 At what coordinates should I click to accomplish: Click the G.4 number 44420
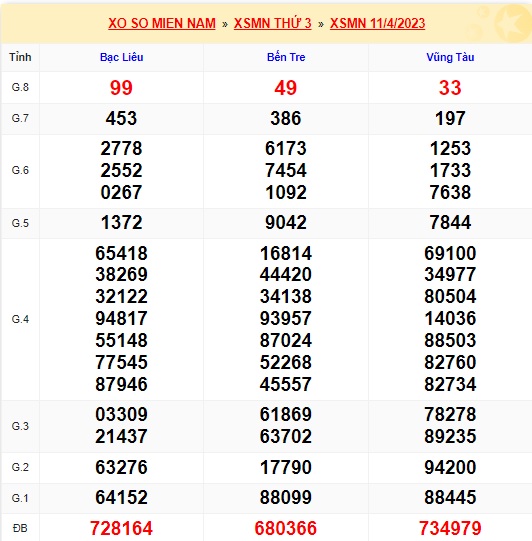tap(286, 275)
